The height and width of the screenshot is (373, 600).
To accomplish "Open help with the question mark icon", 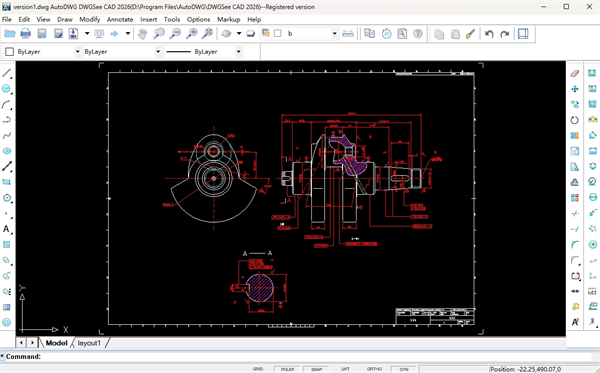I will pyautogui.click(x=418, y=34).
